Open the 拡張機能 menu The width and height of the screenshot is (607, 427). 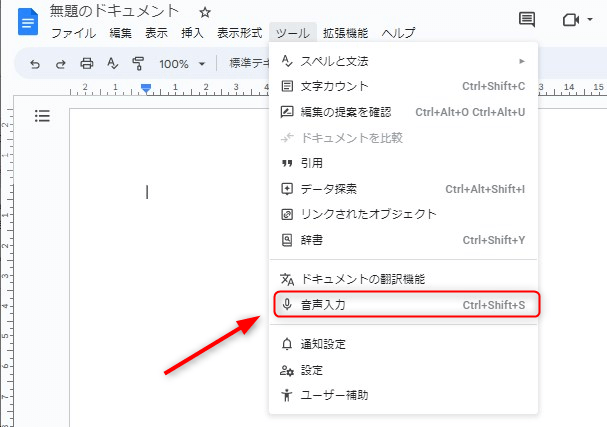(346, 33)
